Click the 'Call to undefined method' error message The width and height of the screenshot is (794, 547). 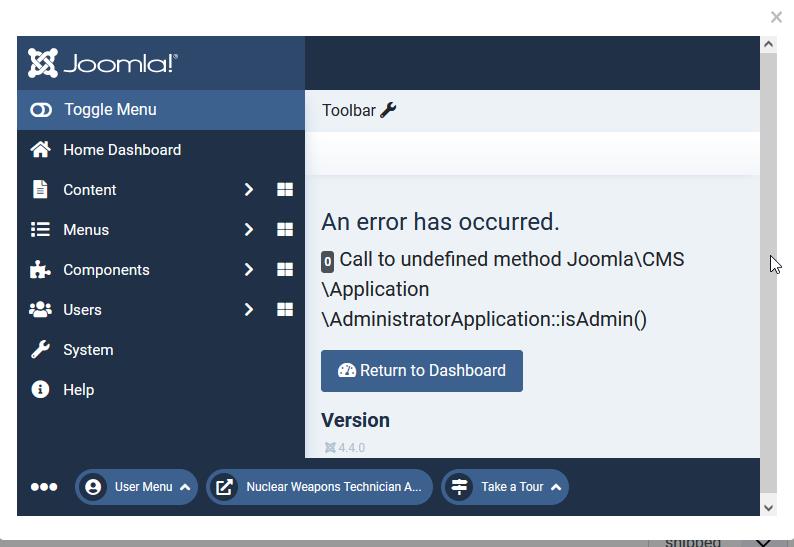503,289
